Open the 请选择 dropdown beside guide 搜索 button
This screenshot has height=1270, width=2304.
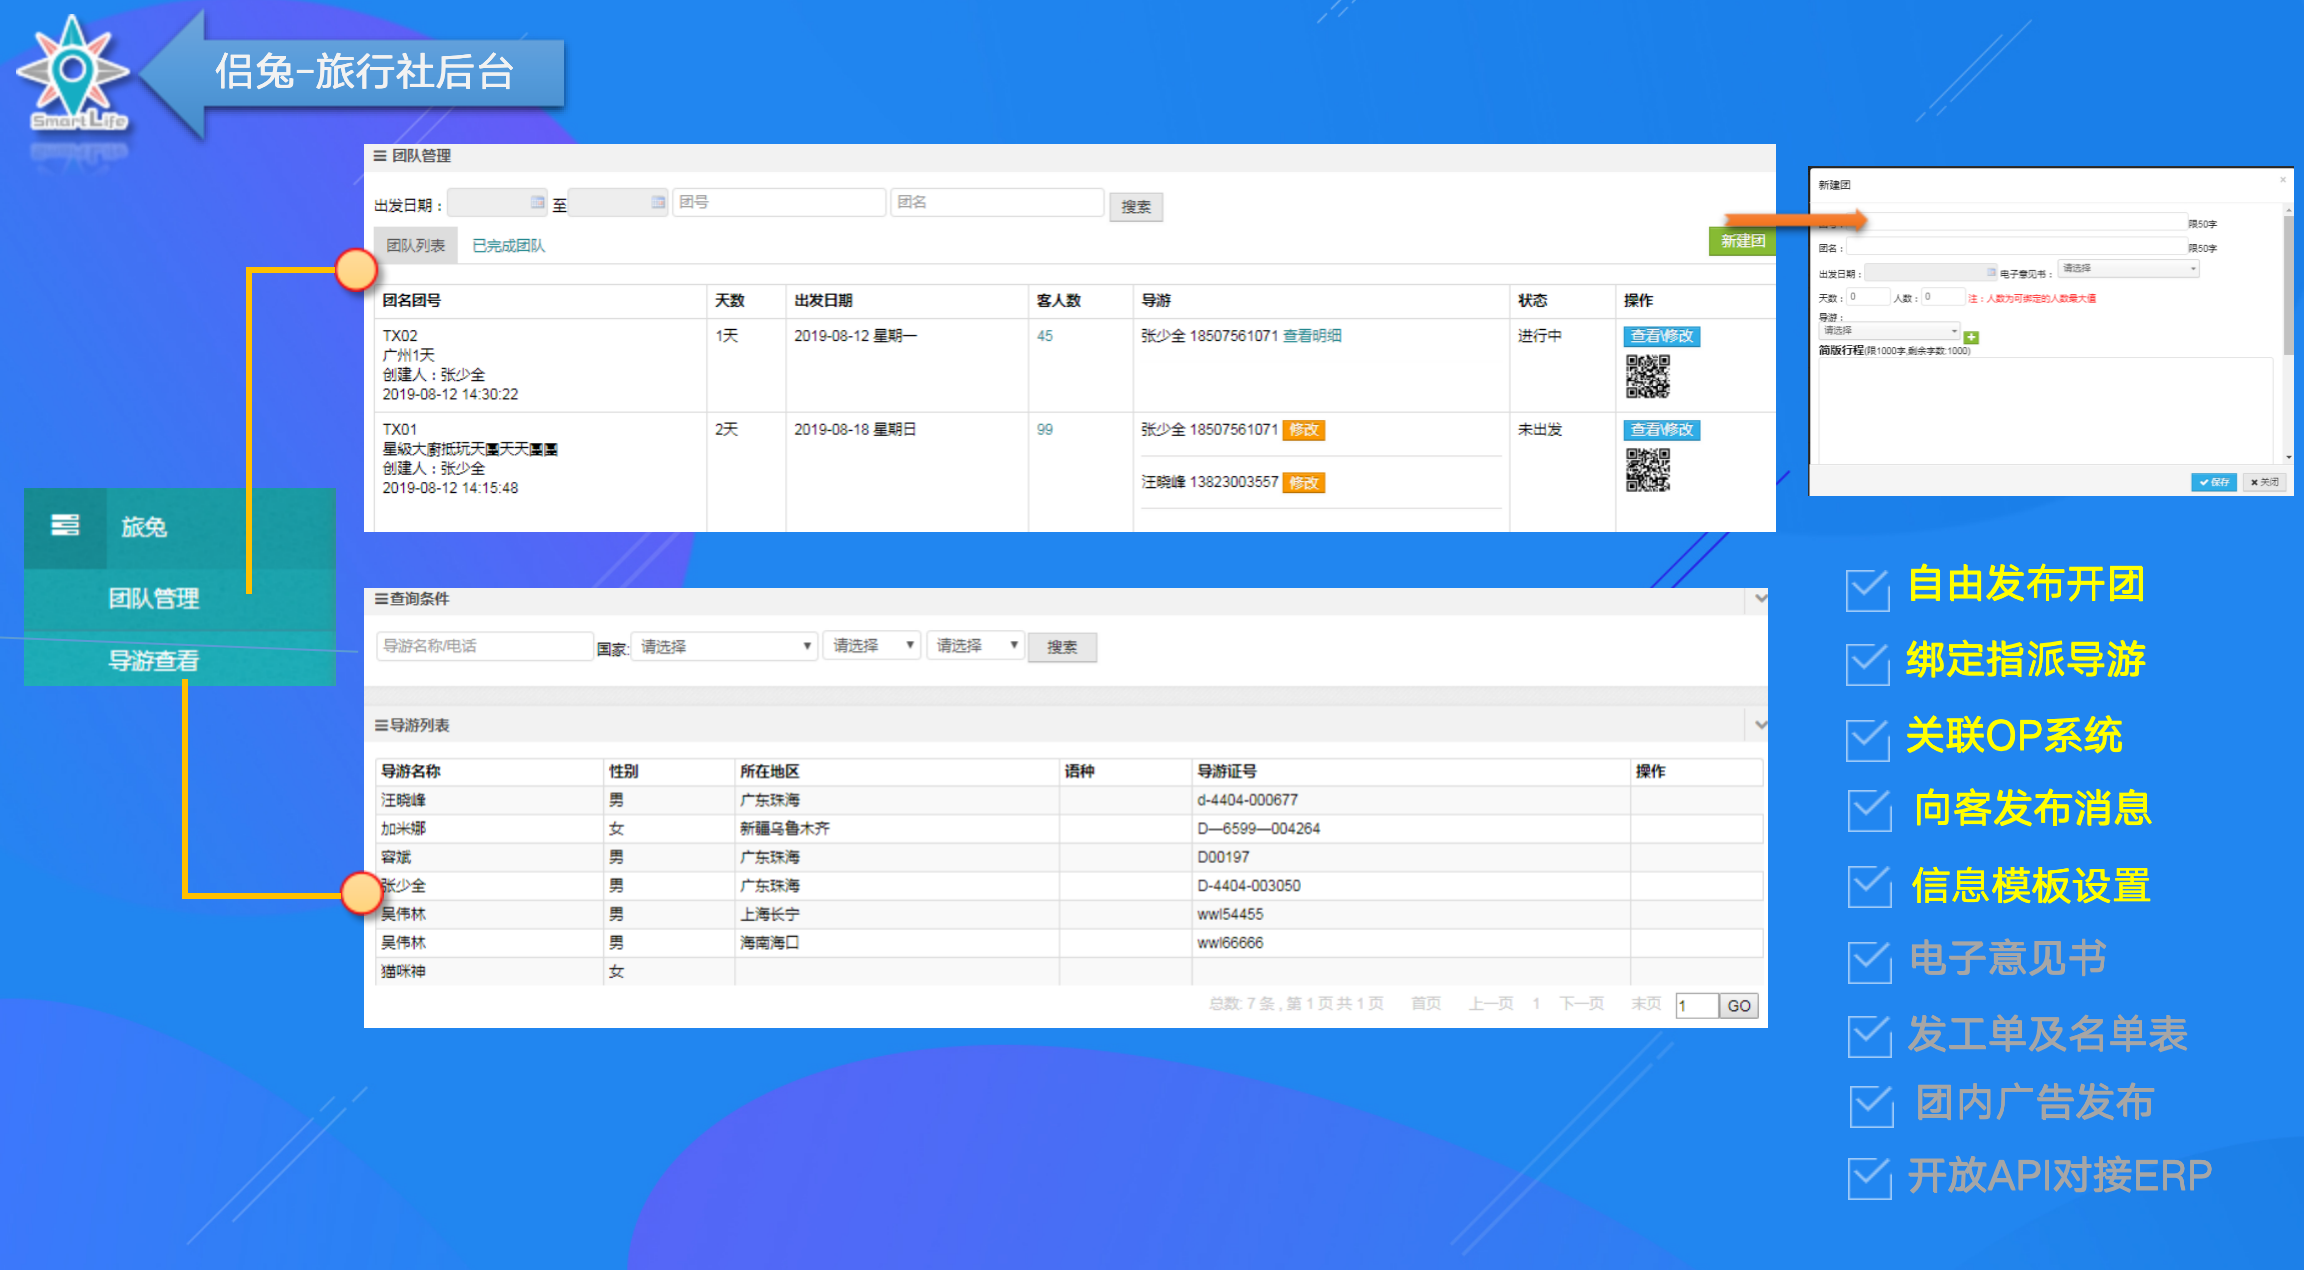pyautogui.click(x=976, y=646)
